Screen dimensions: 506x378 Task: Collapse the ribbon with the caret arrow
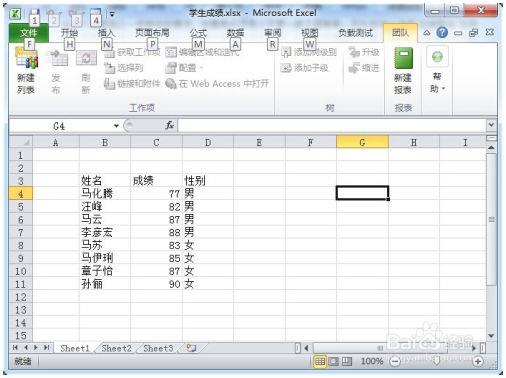[427, 33]
